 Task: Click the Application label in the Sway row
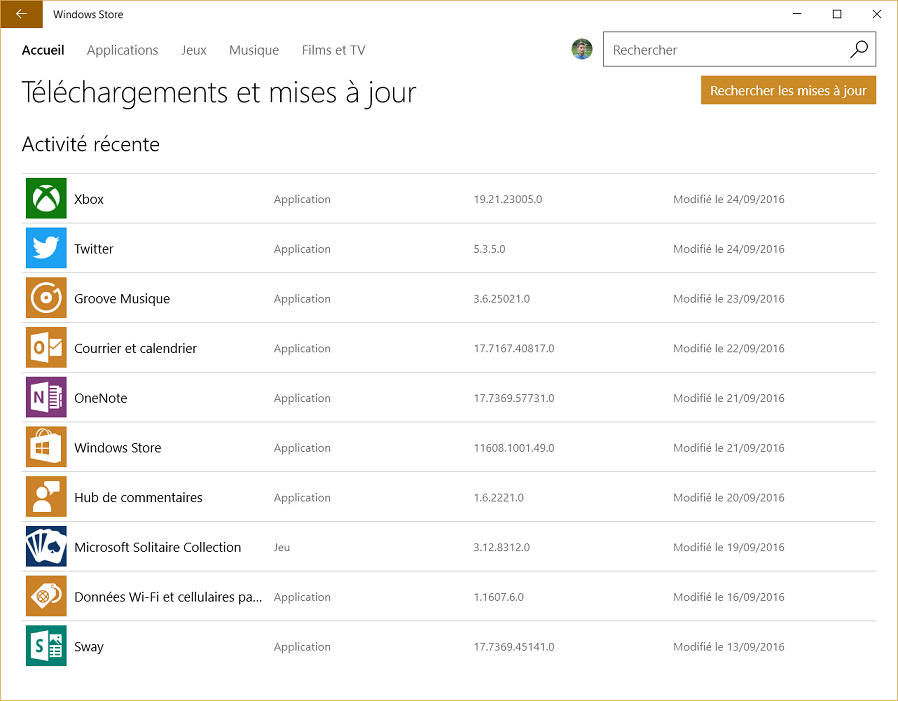click(302, 647)
